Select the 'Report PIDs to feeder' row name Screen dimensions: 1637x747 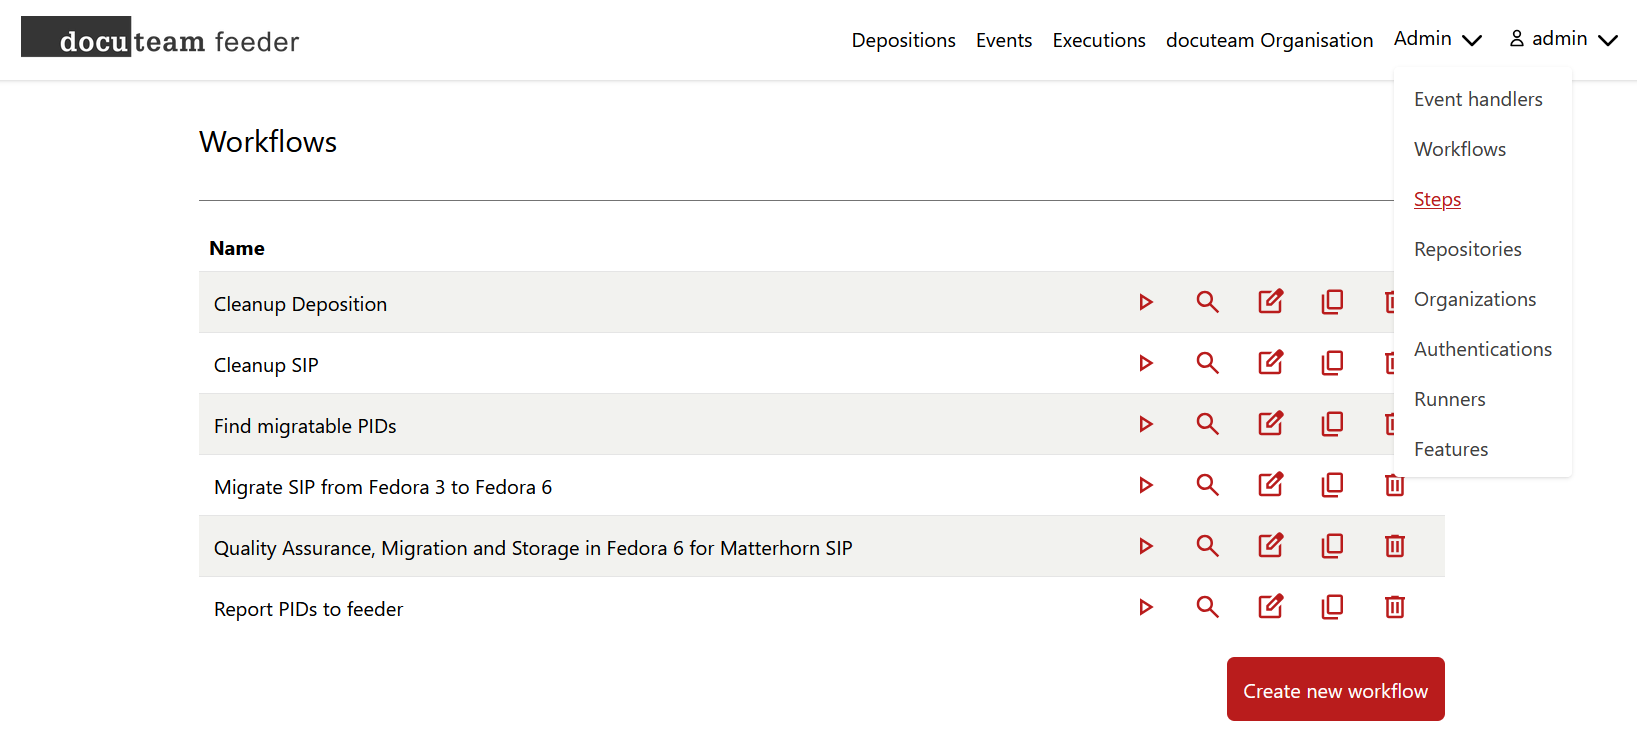(x=308, y=609)
